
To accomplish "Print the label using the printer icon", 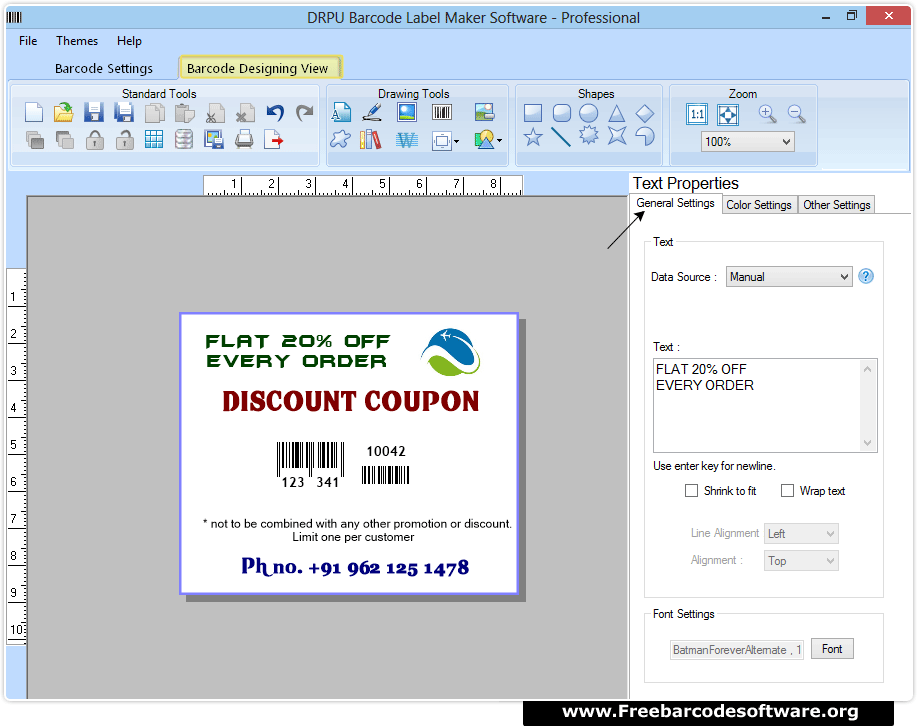I will [244, 140].
